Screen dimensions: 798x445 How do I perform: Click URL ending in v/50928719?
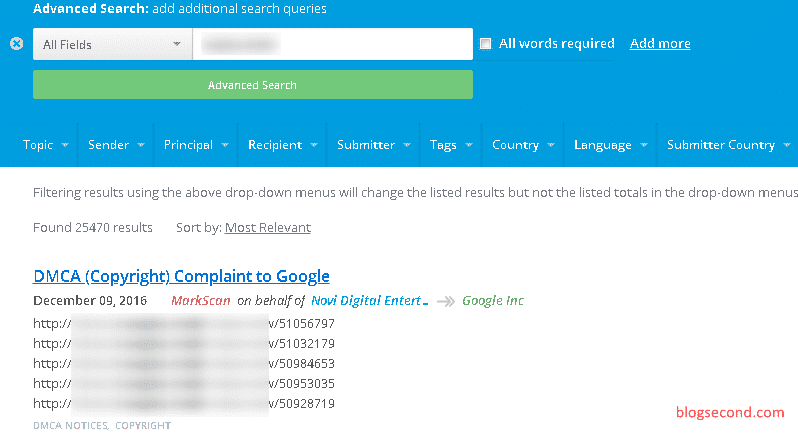pyautogui.click(x=184, y=404)
